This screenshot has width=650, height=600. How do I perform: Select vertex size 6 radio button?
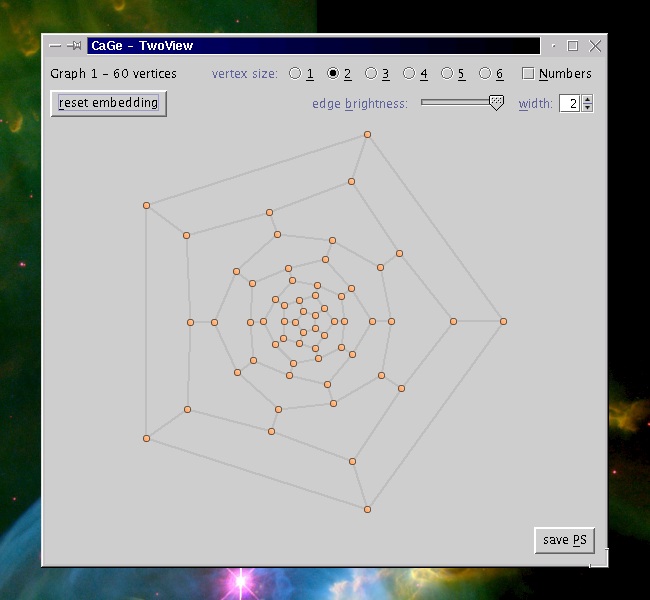485,73
